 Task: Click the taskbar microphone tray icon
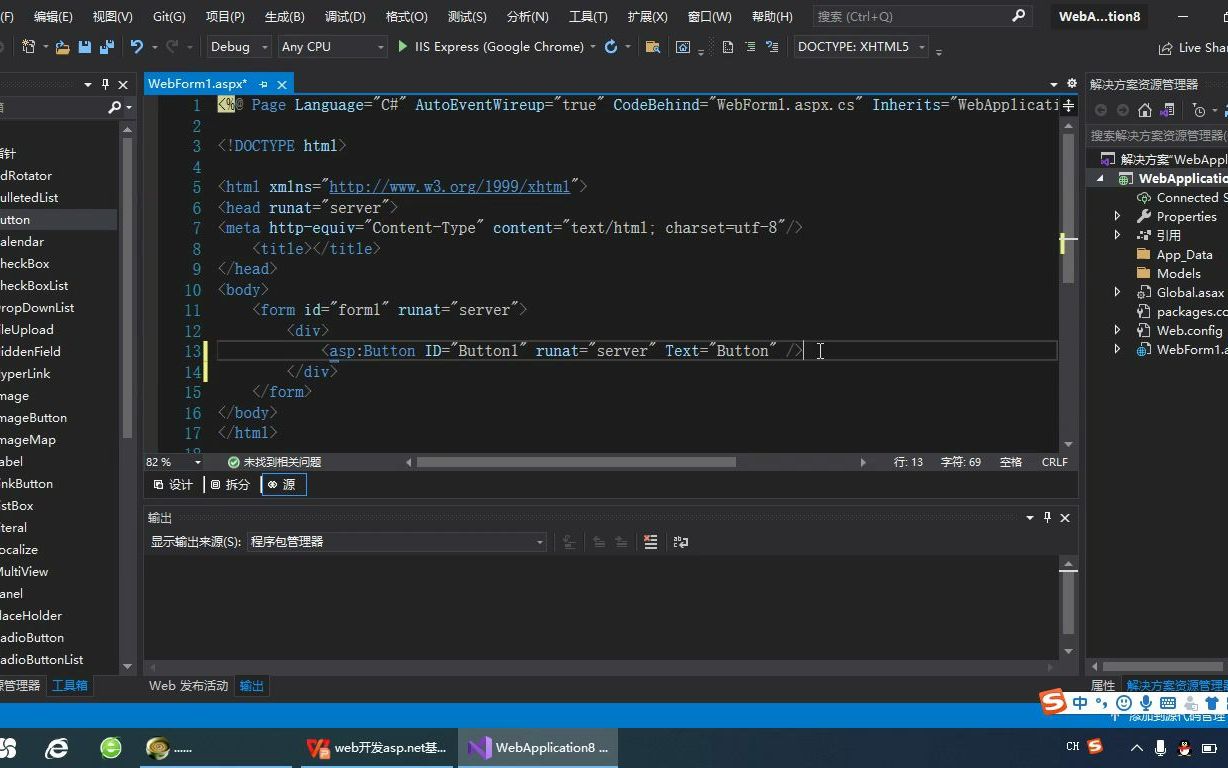pyautogui.click(x=1161, y=747)
